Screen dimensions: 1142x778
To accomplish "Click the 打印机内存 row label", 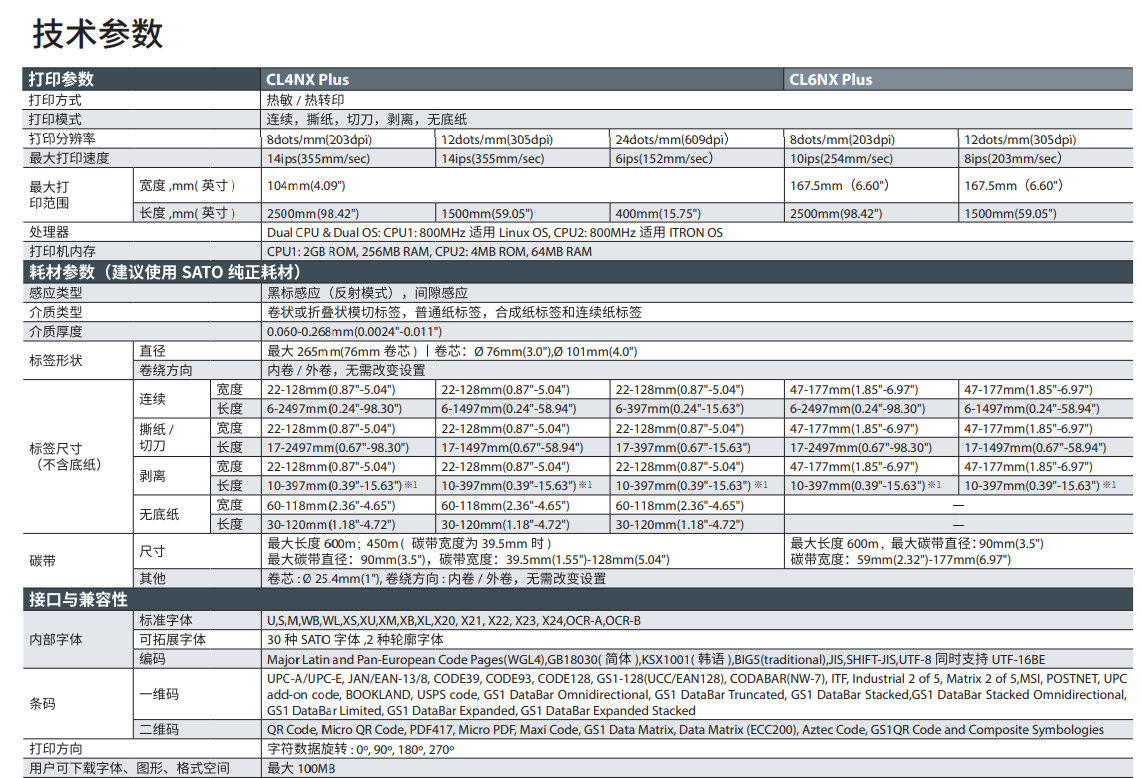I will pos(62,251).
